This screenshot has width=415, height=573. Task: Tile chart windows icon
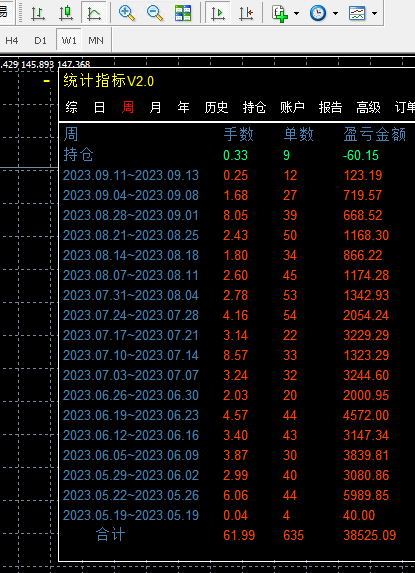(183, 13)
